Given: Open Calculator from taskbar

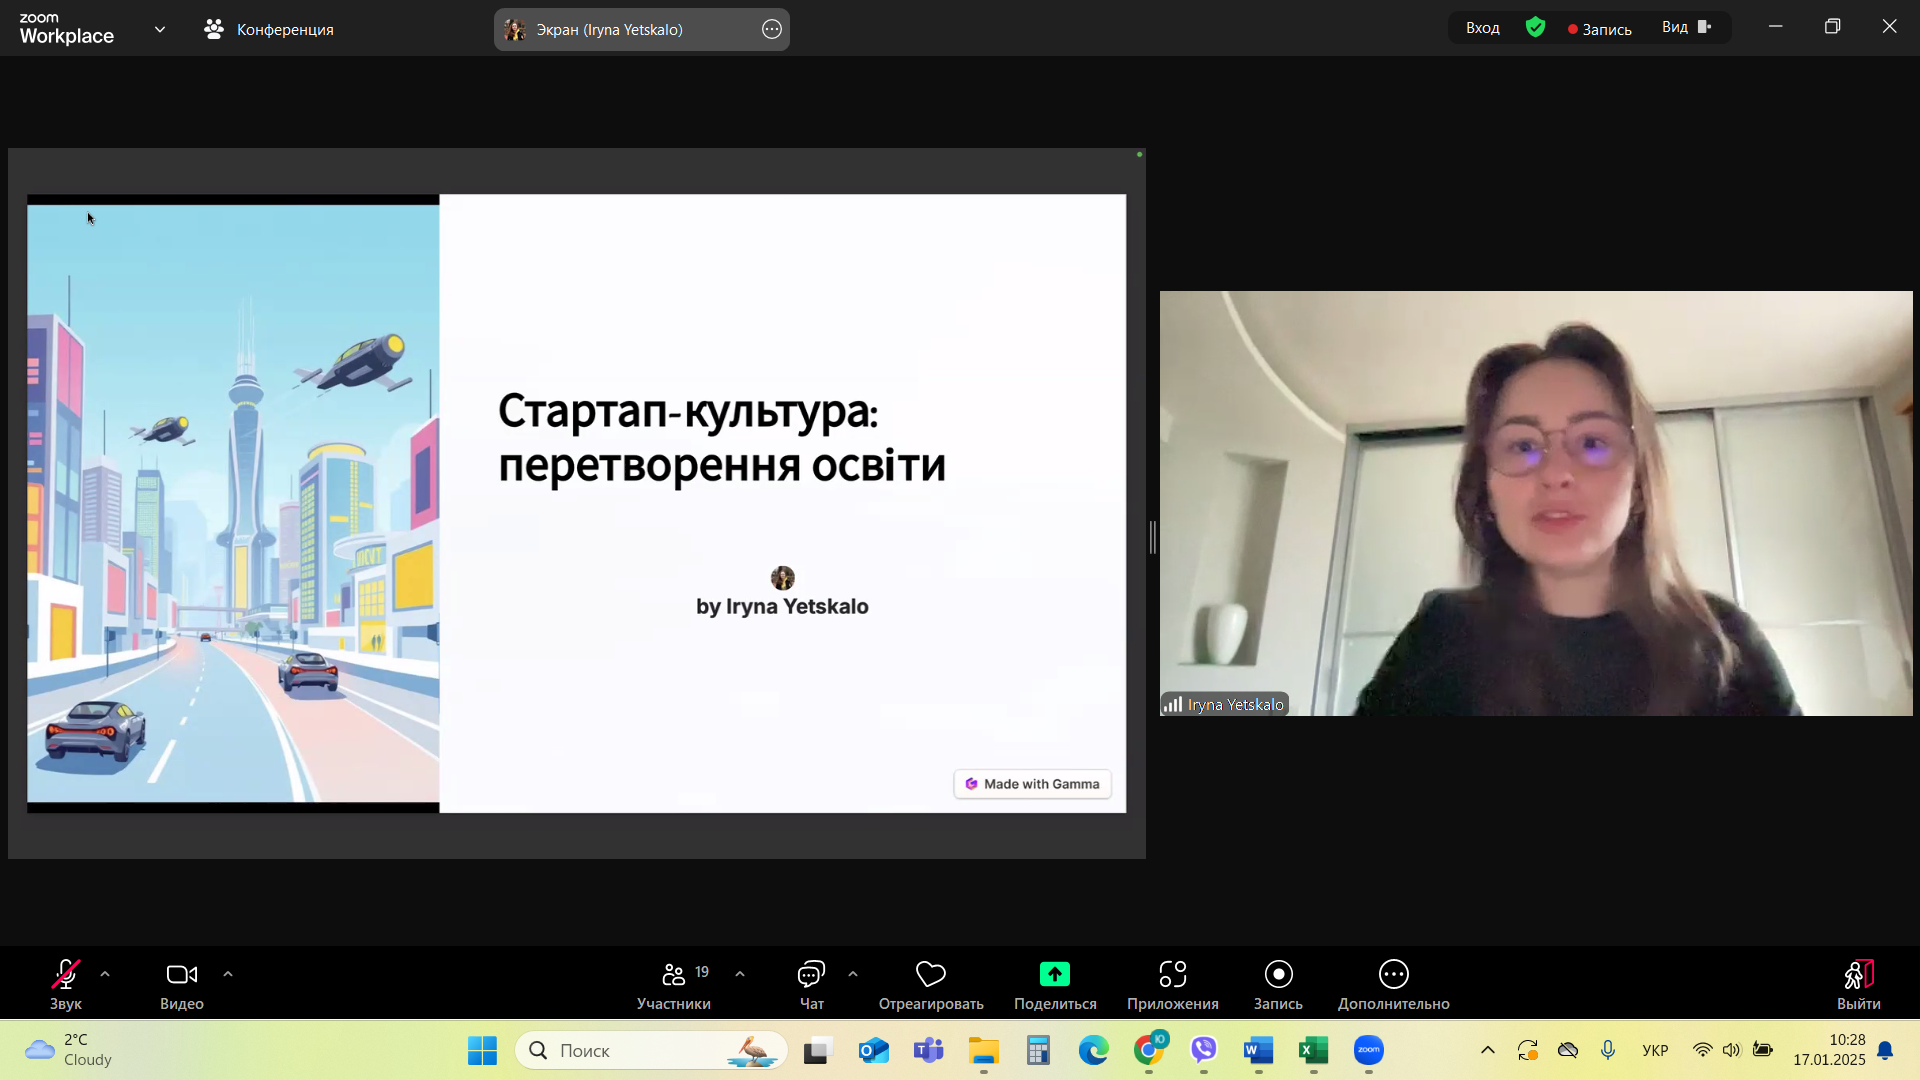Looking at the screenshot, I should click(1038, 1050).
